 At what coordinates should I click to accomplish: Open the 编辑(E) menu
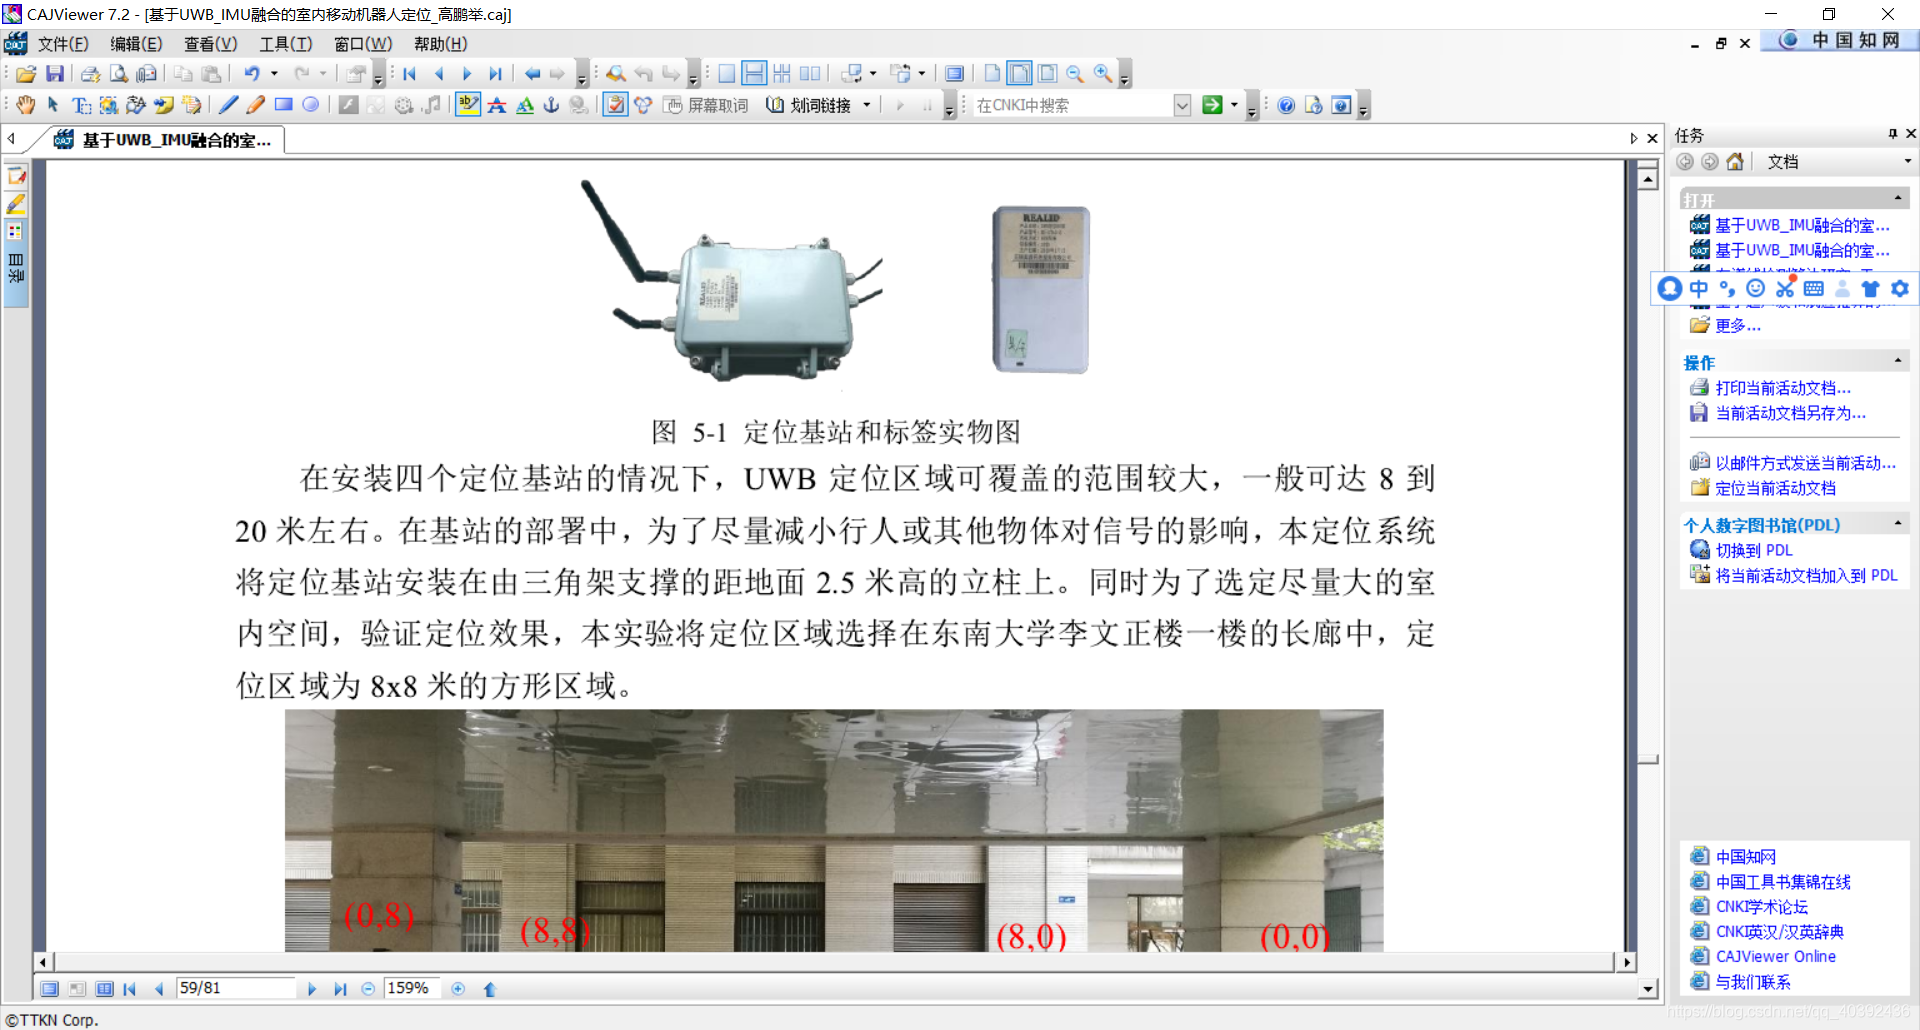click(136, 44)
